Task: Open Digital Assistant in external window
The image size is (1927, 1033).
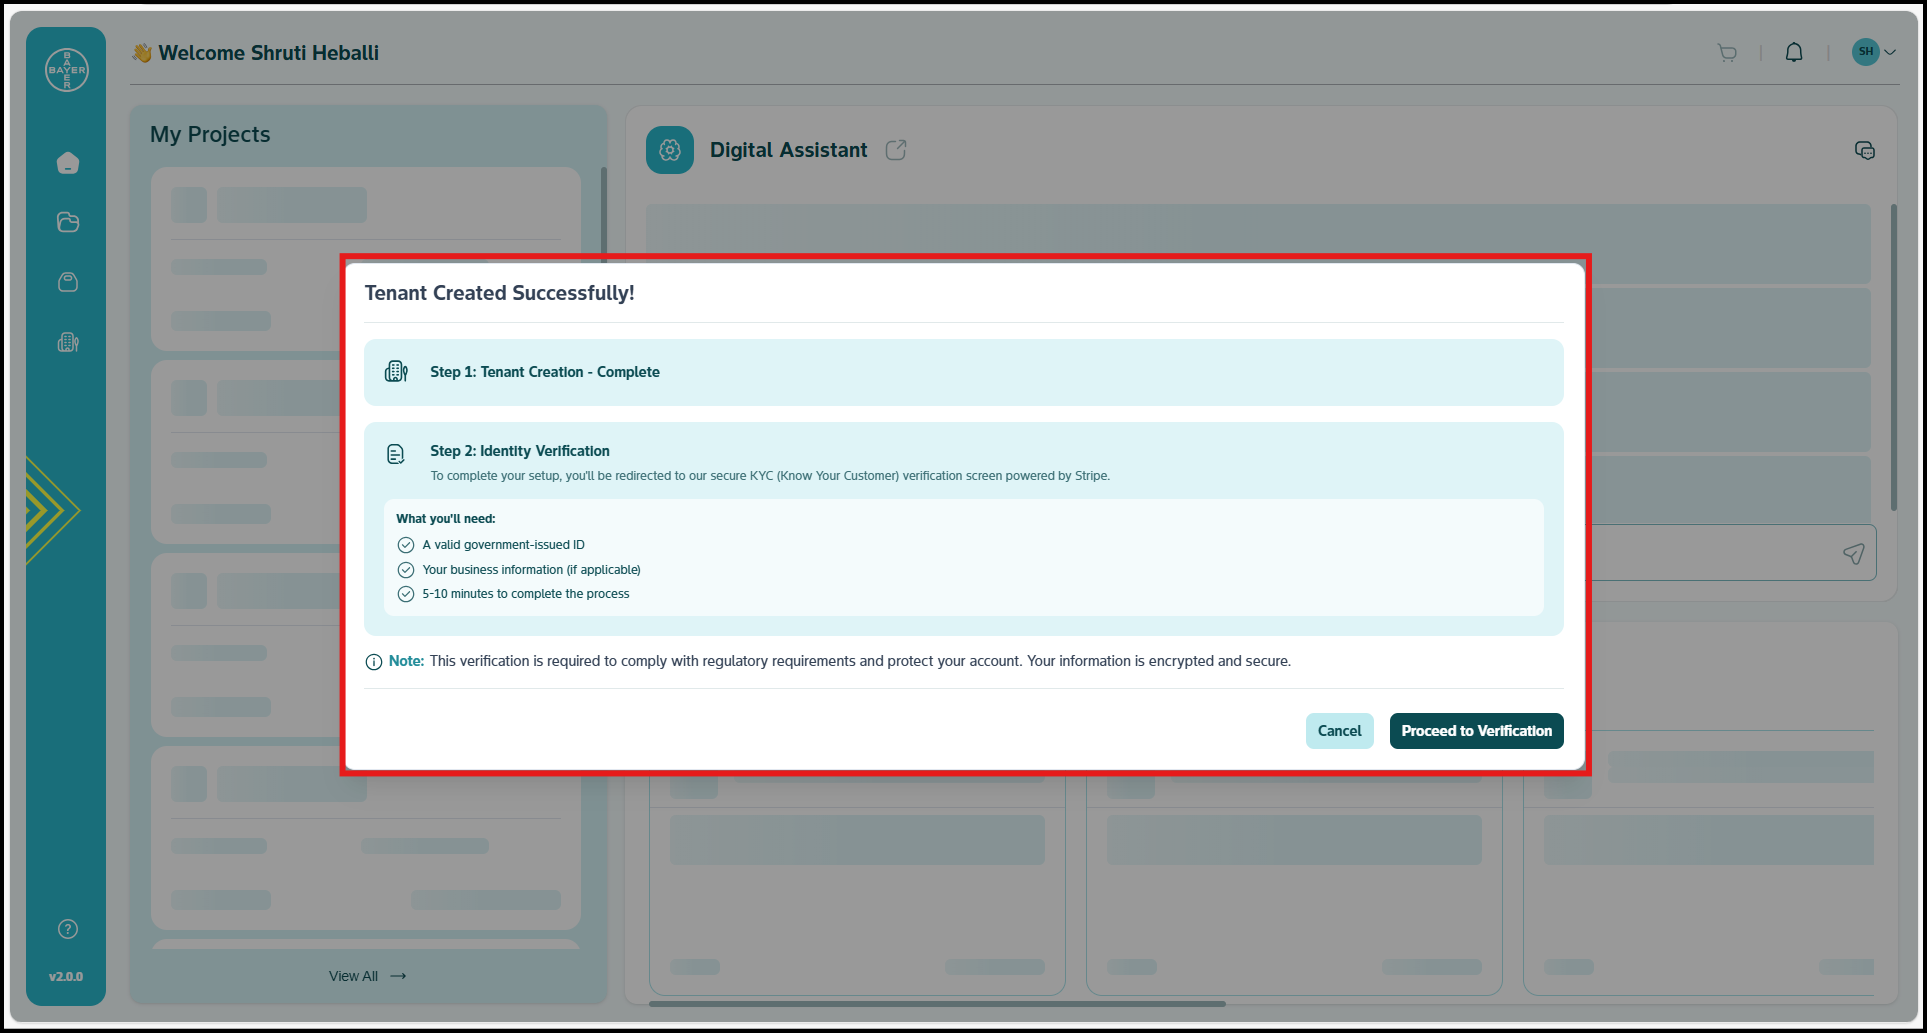Action: tap(896, 150)
